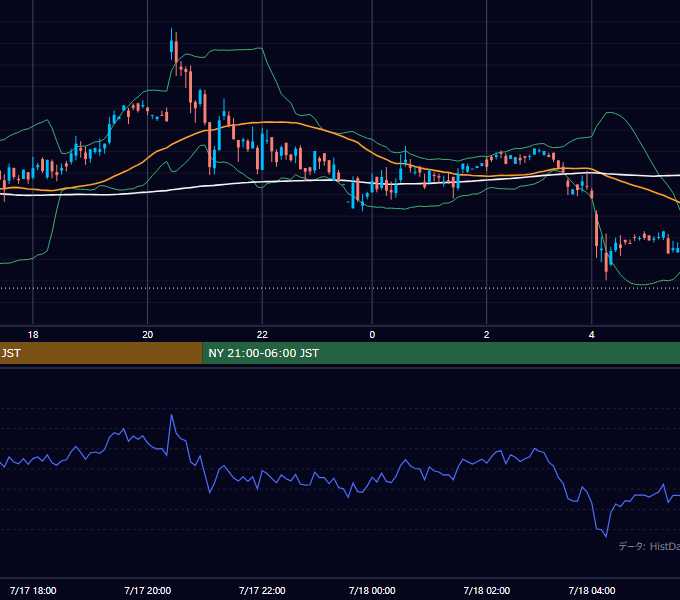The height and width of the screenshot is (600, 680).
Task: Click the hour label 18 on the time axis
Action: pyautogui.click(x=33, y=335)
